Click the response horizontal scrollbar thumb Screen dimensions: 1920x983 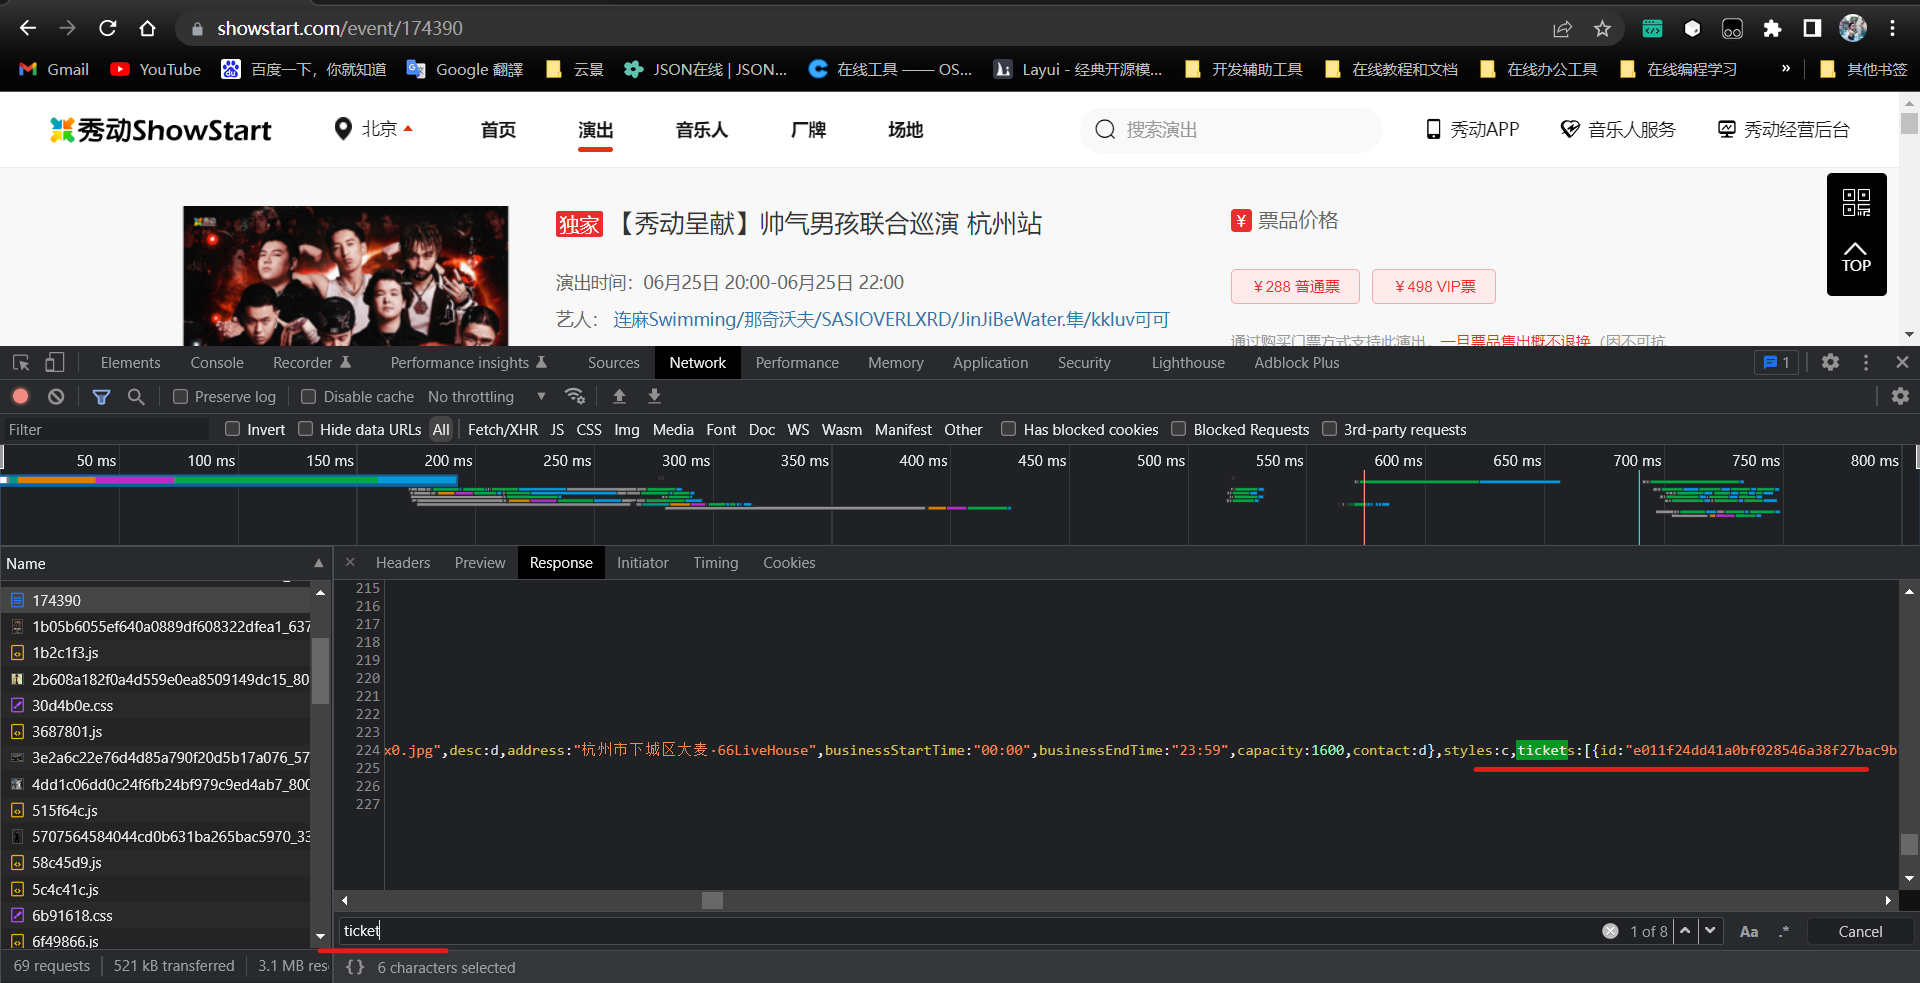[x=712, y=900]
